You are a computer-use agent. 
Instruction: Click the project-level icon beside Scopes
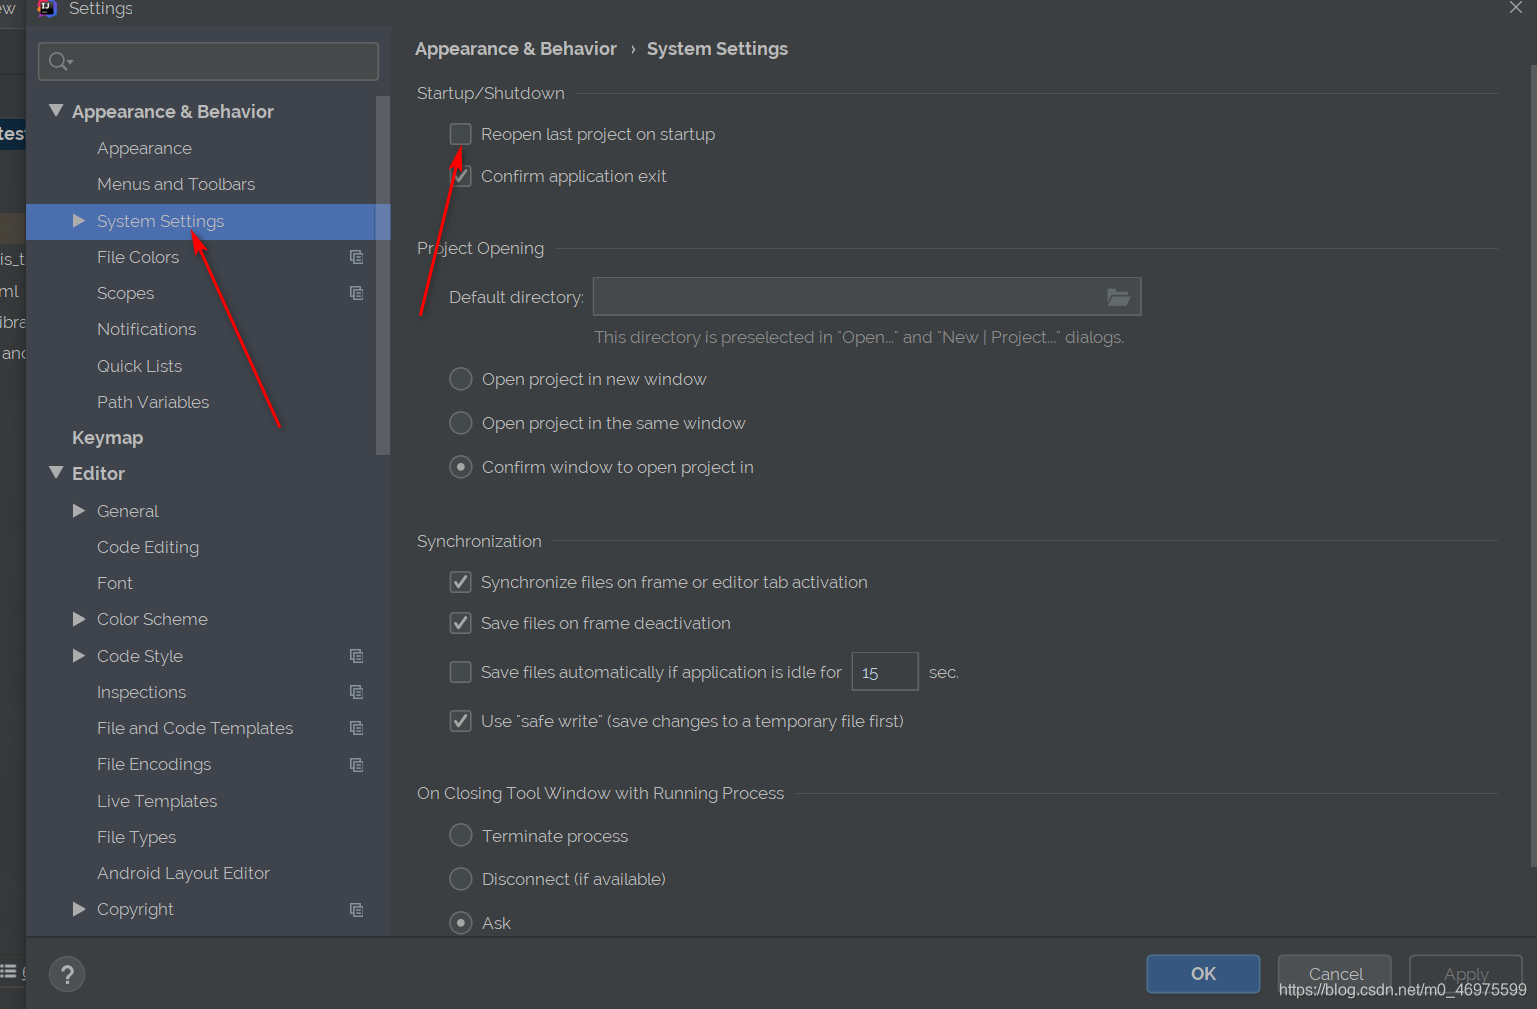tap(356, 293)
